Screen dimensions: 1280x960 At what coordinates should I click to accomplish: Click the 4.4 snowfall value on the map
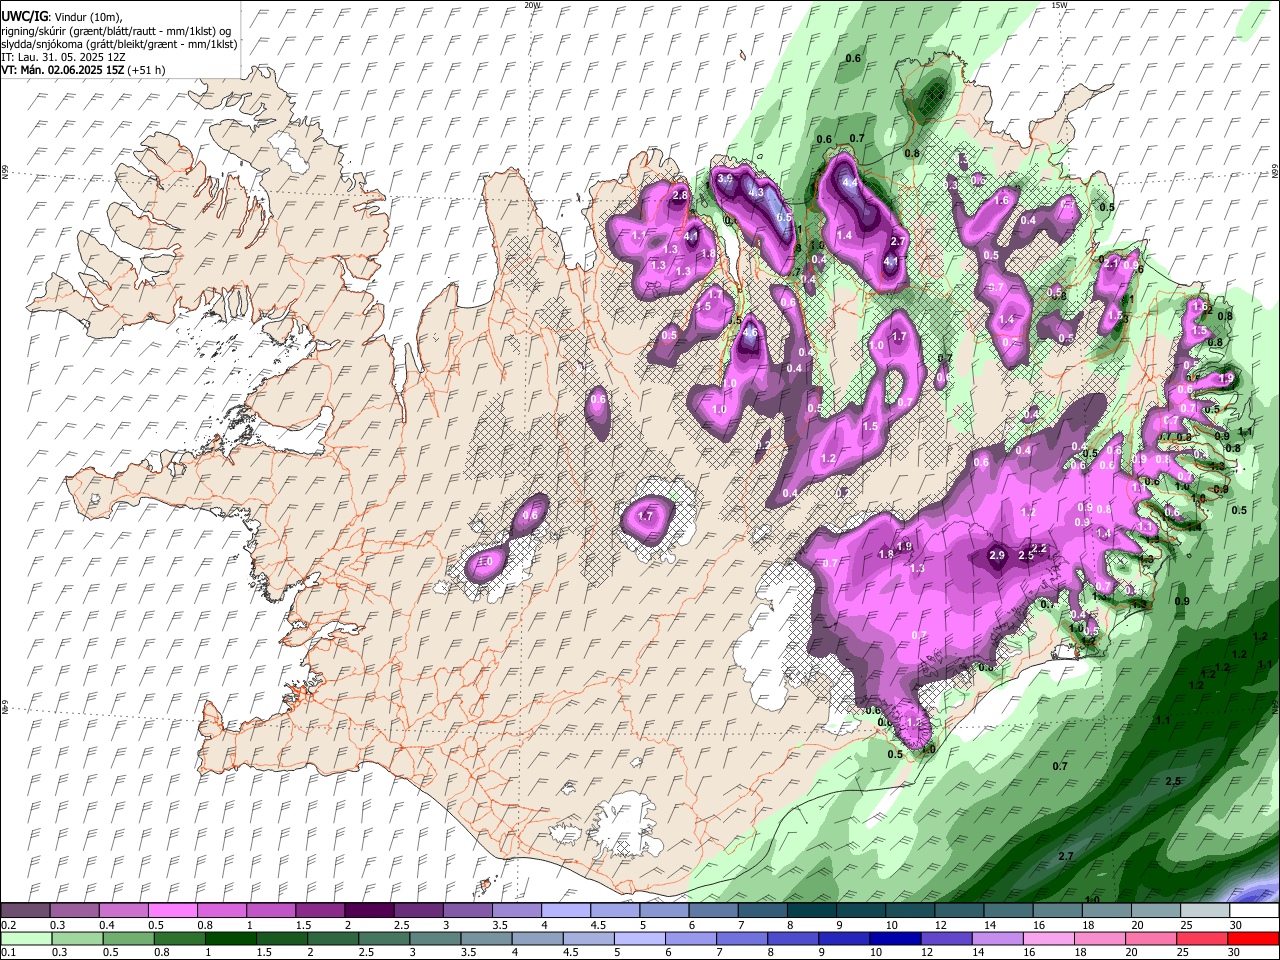click(x=850, y=184)
